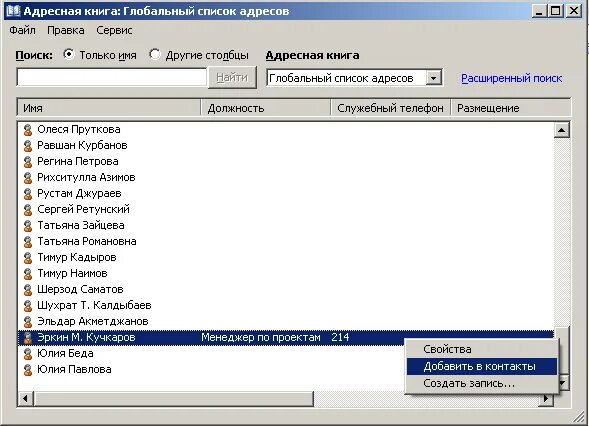589x426 pixels.
Task: Click the contact icon beside Регина Петрова
Action: [27, 162]
